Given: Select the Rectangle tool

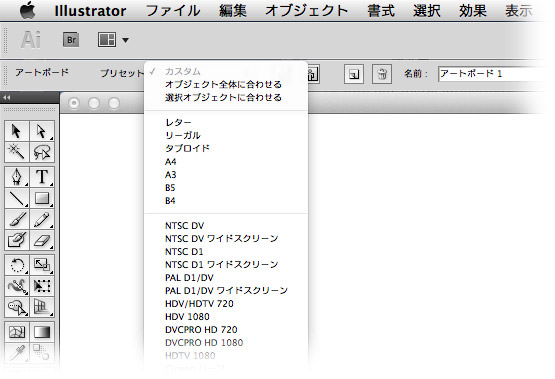Looking at the screenshot, I should pos(42,198).
